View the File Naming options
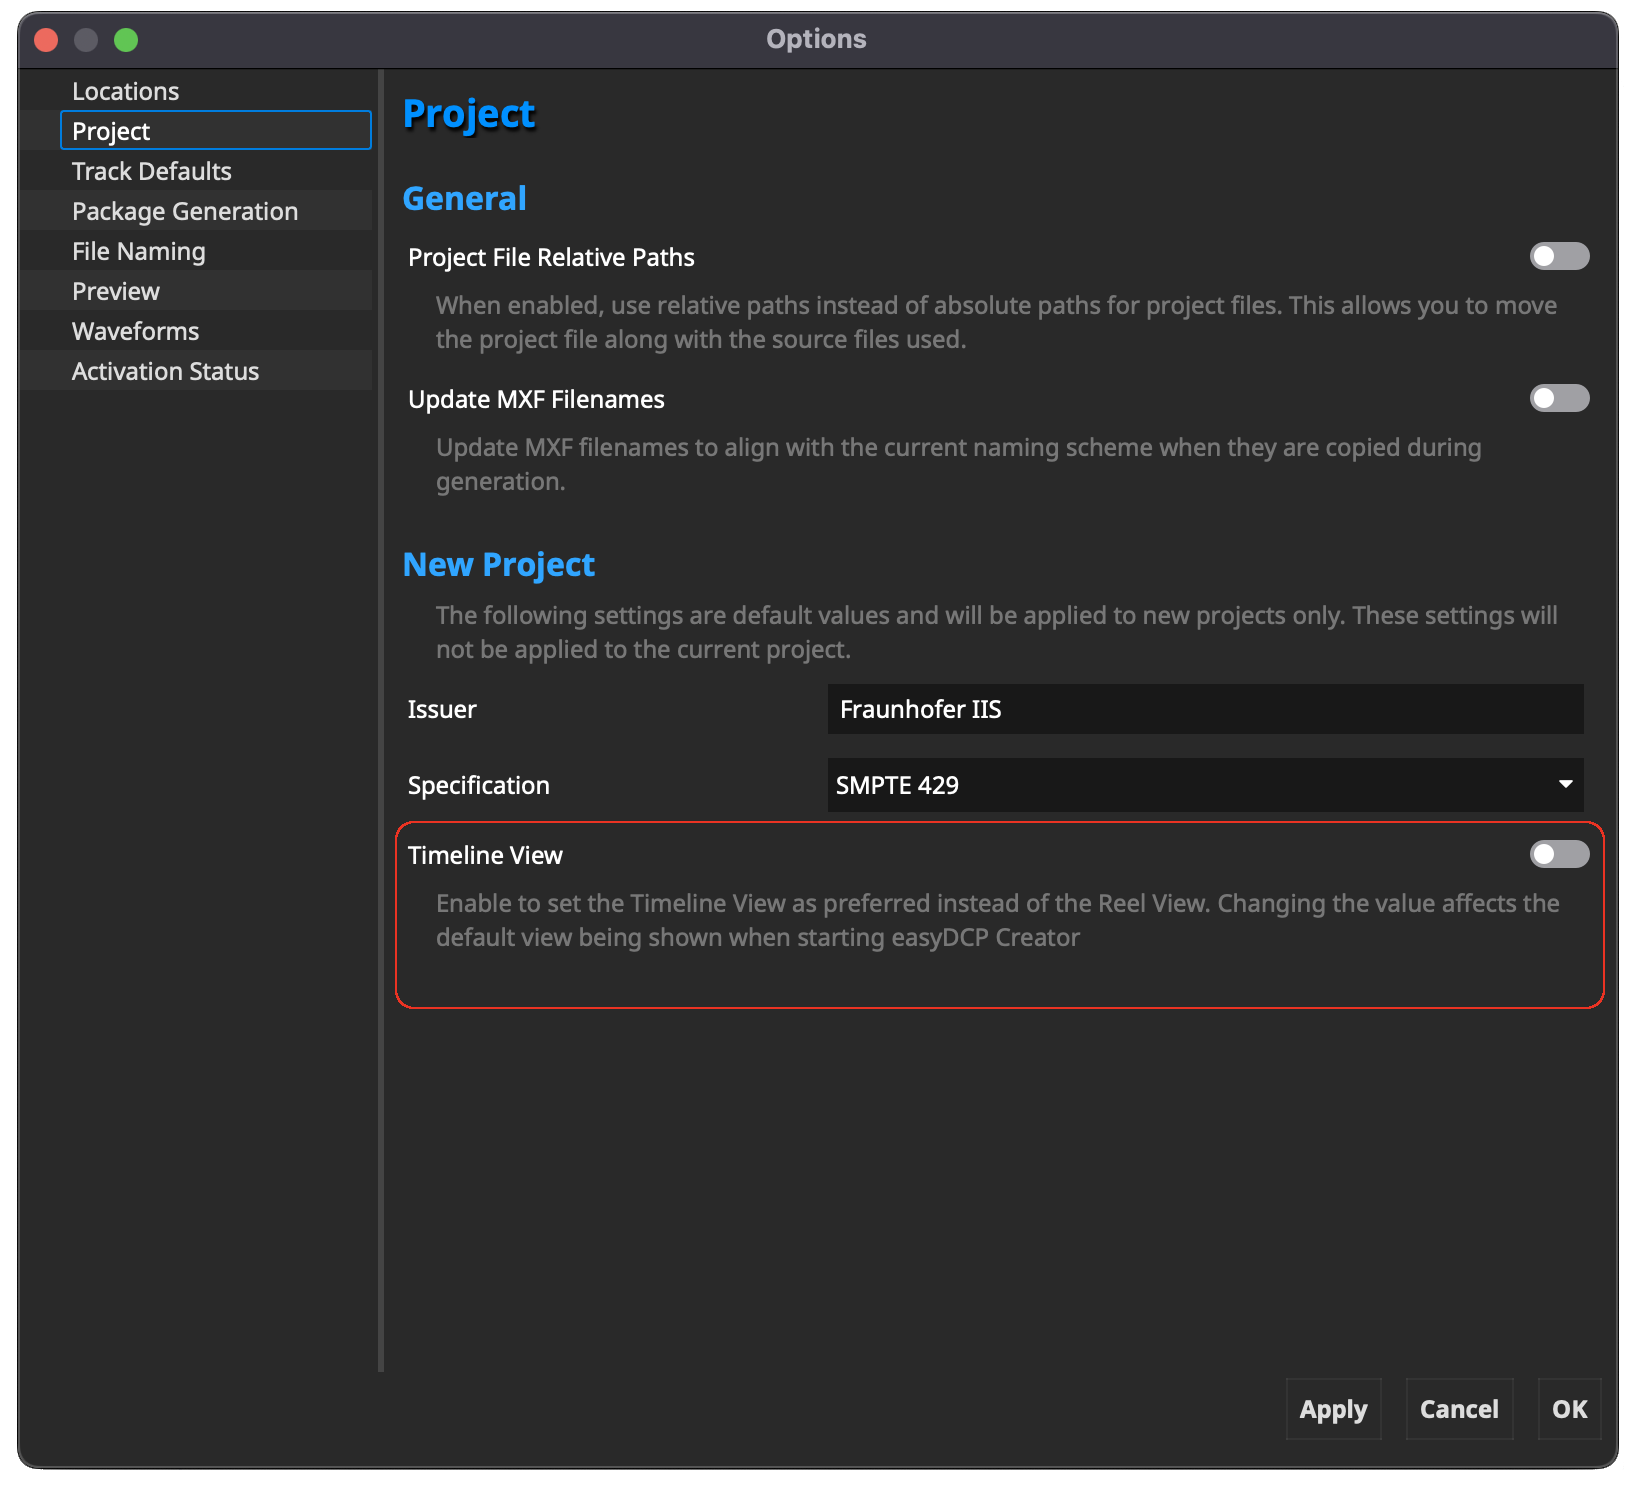Screen dimensions: 1642x1488 (138, 251)
